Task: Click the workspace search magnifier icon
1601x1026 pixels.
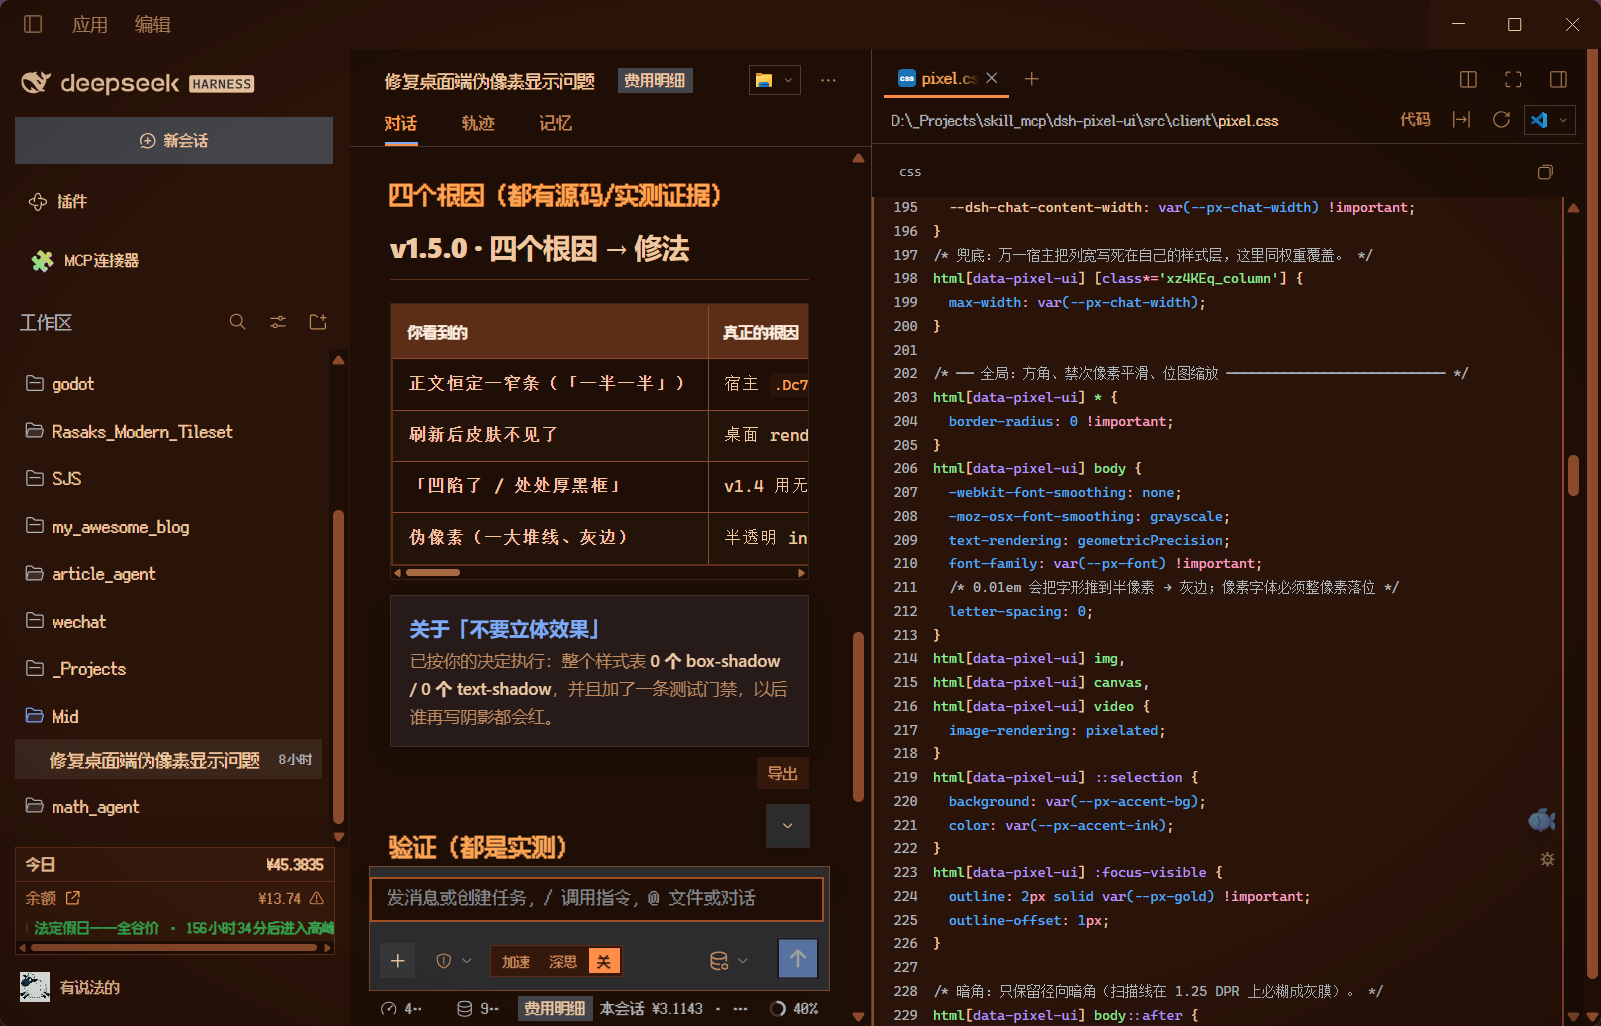Action: 237,322
